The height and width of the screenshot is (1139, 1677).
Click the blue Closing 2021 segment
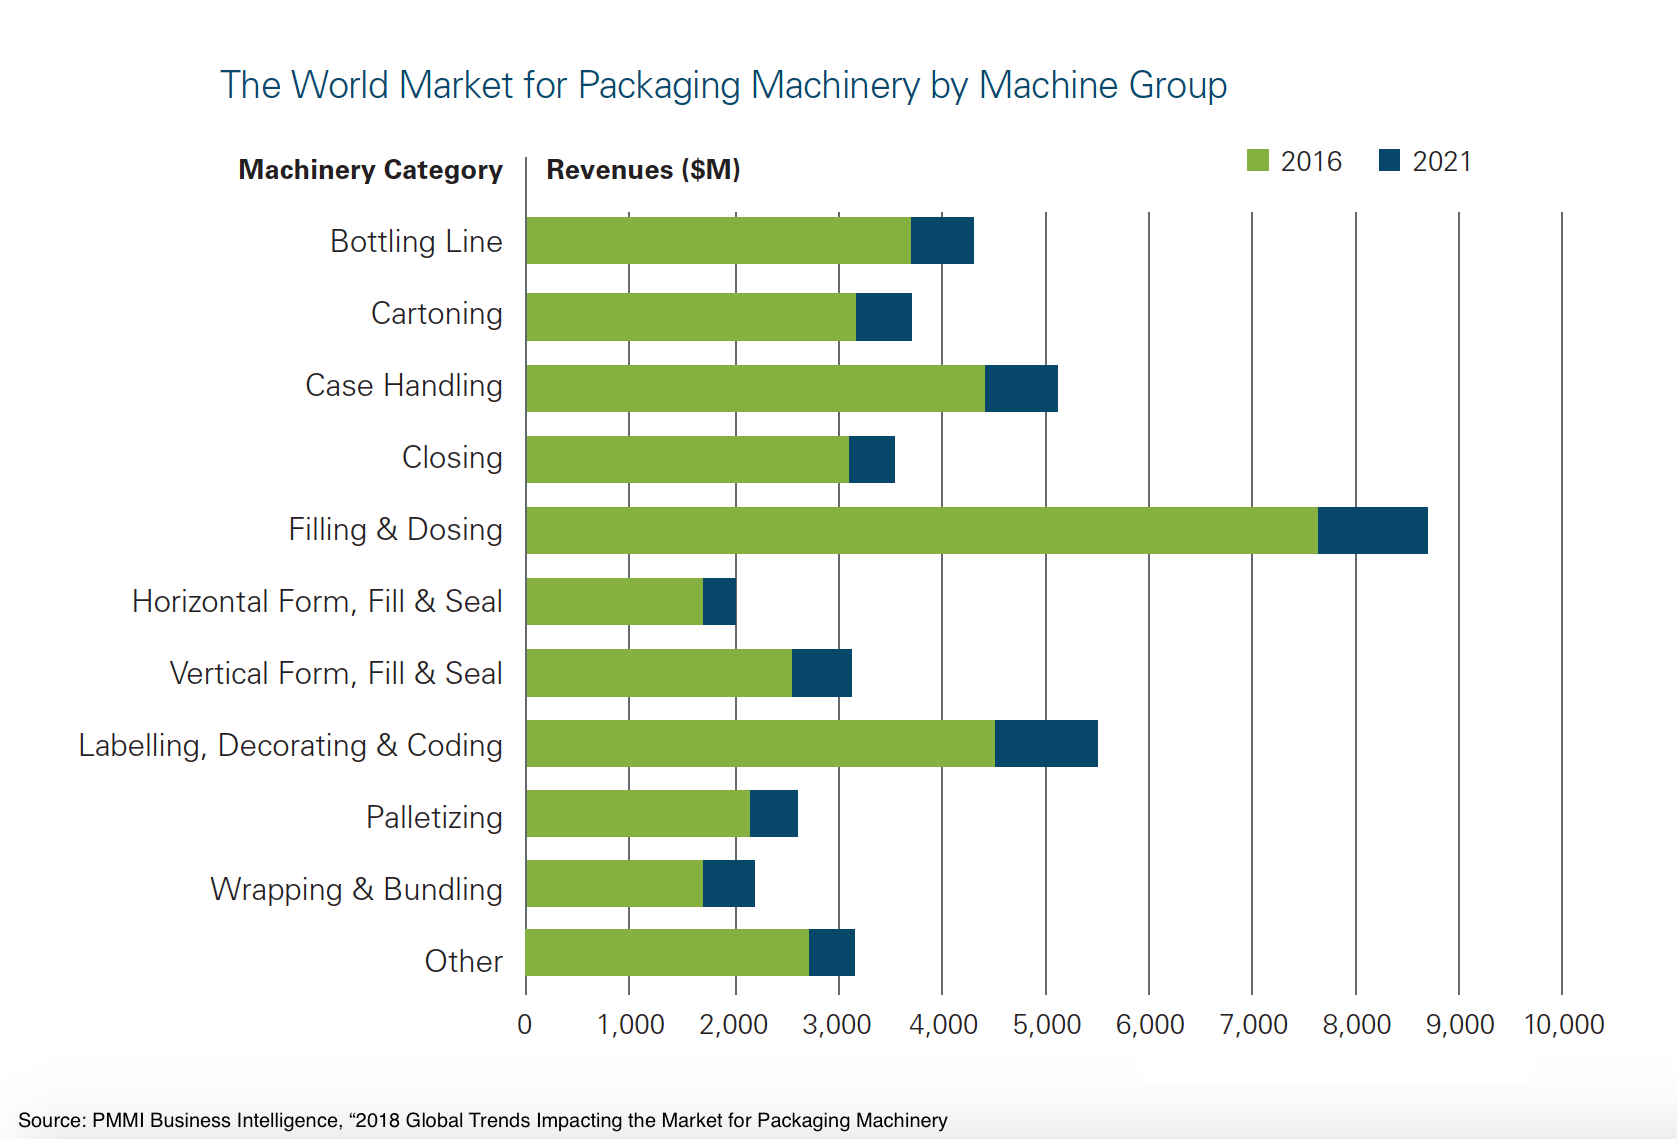click(x=871, y=460)
